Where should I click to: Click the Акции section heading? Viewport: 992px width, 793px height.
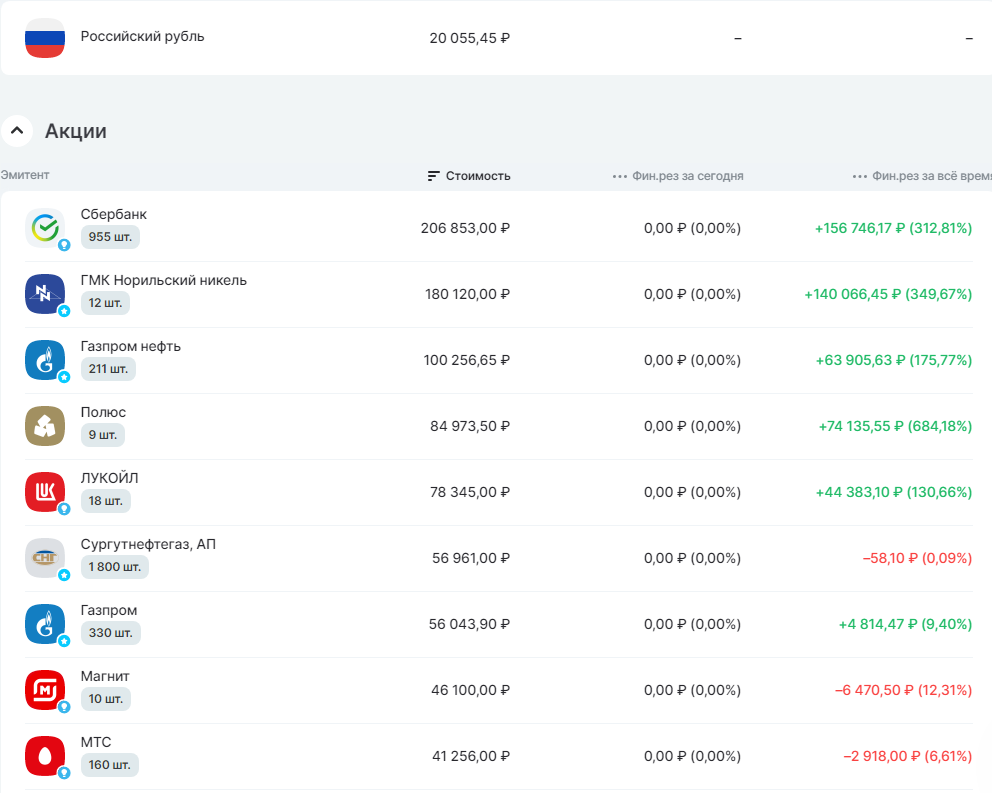point(75,131)
